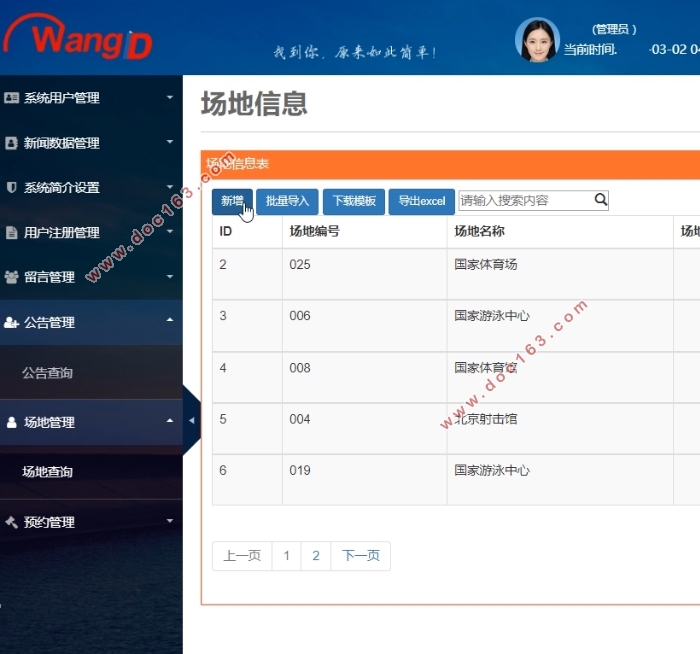Viewport: 700px width, 654px height.
Task: Expand the 预约管理 dropdown arrow
Action: 170,521
